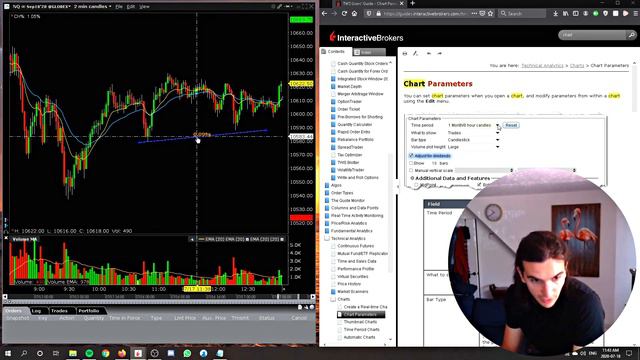Click the highlight pen icon in help toolbar

(x=416, y=53)
